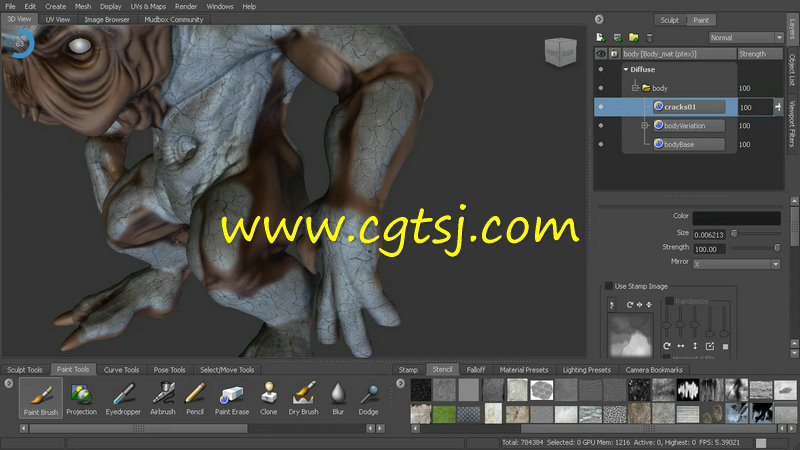
Task: Collapse the body folder tree node
Action: [635, 88]
